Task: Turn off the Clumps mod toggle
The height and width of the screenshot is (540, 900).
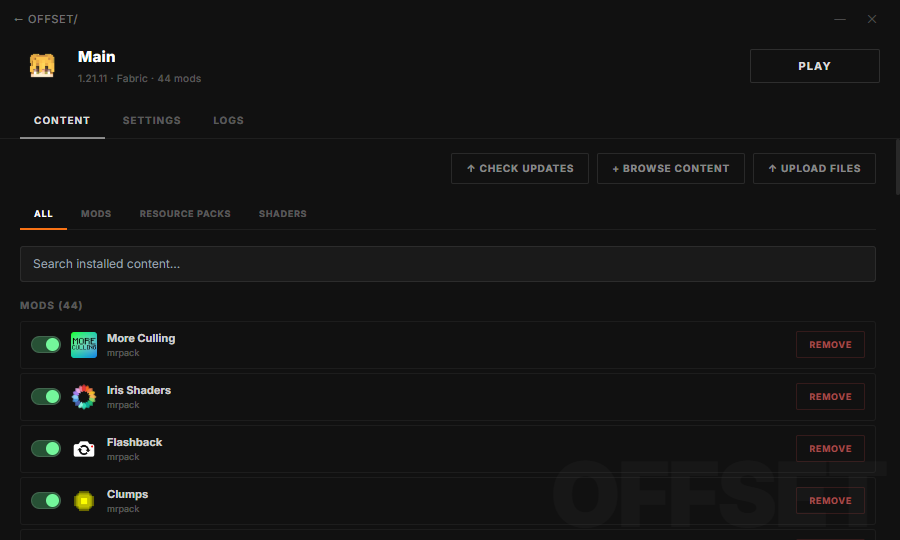Action: (x=46, y=500)
